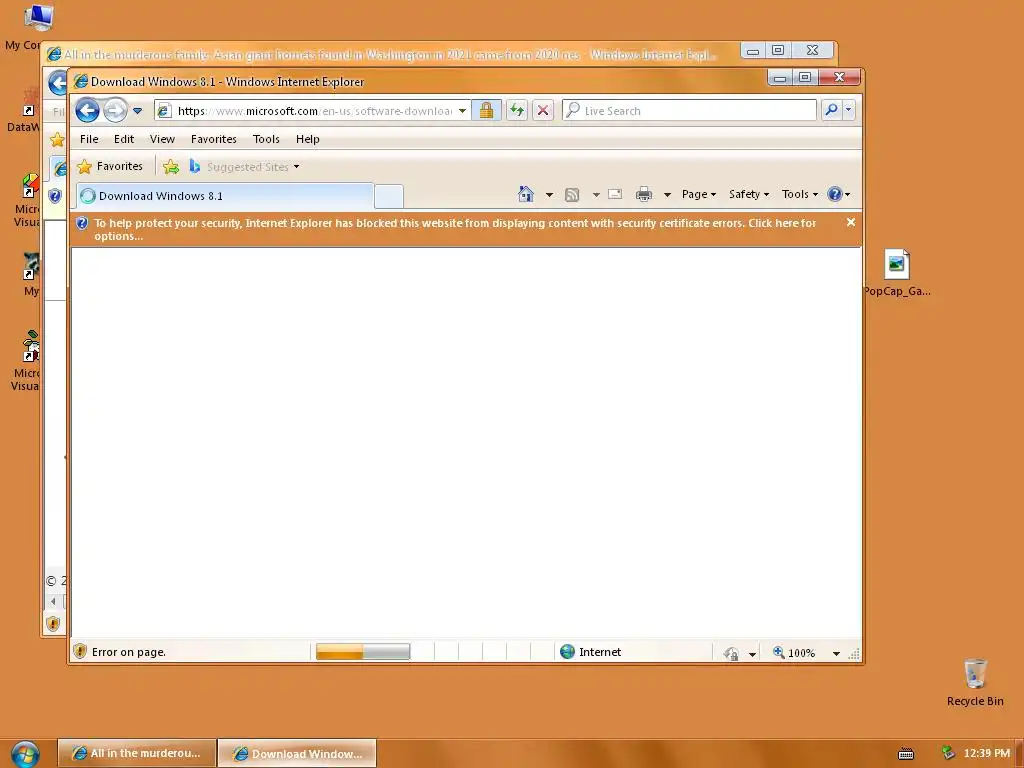Refresh the page with the green arrows button
Image resolution: width=1024 pixels, height=768 pixels.
coord(517,110)
